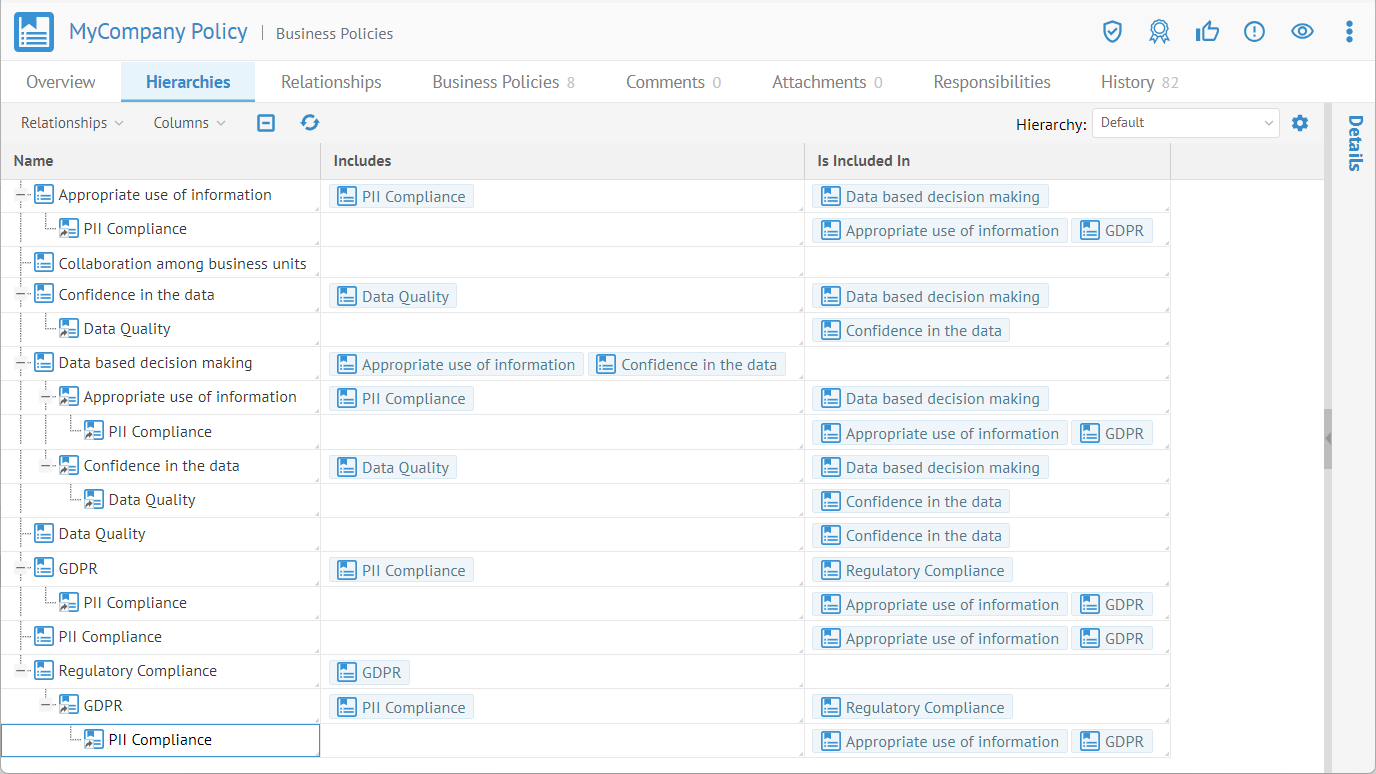Click the exclamation alert circle icon
1376x774 pixels.
(x=1254, y=32)
